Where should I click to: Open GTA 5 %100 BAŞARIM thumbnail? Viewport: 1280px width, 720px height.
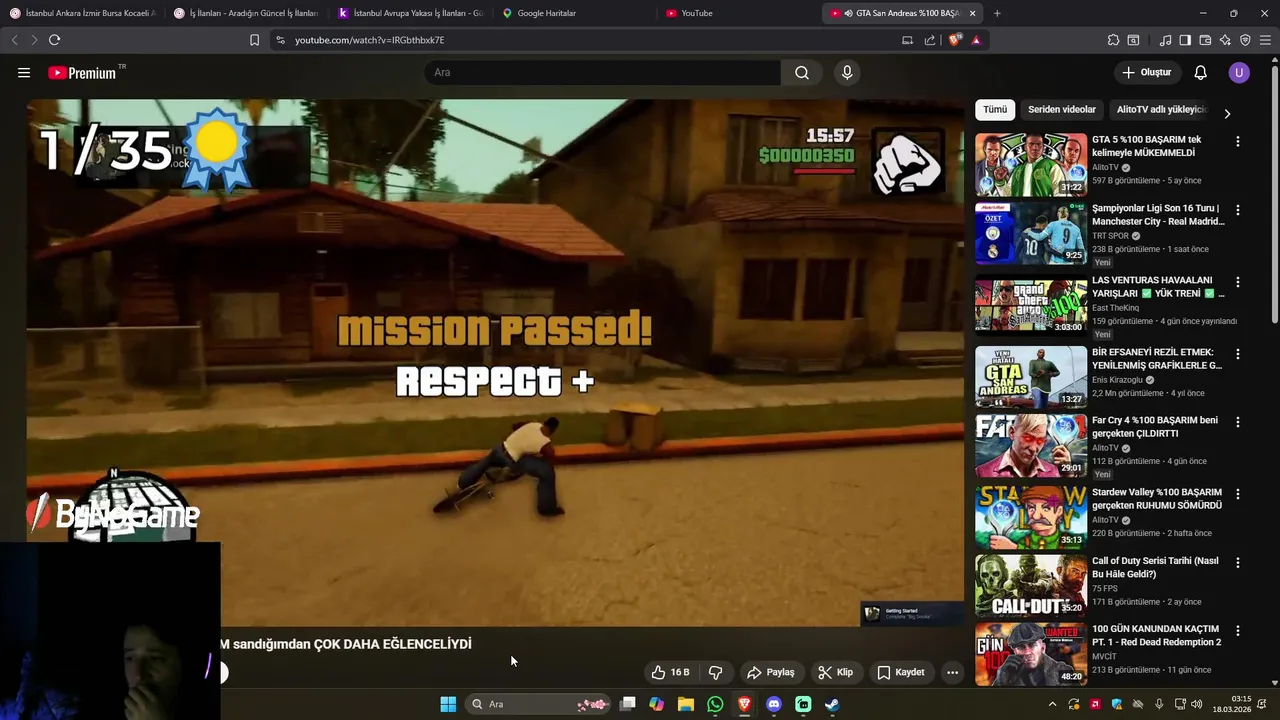point(1031,165)
